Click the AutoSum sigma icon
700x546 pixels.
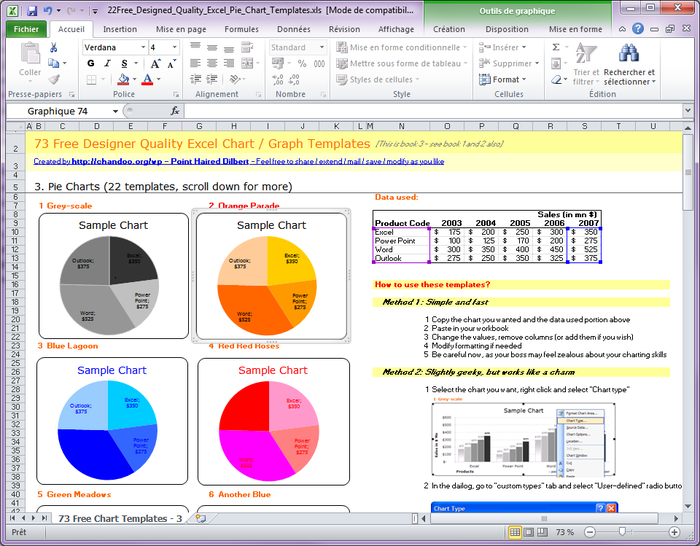coord(556,47)
